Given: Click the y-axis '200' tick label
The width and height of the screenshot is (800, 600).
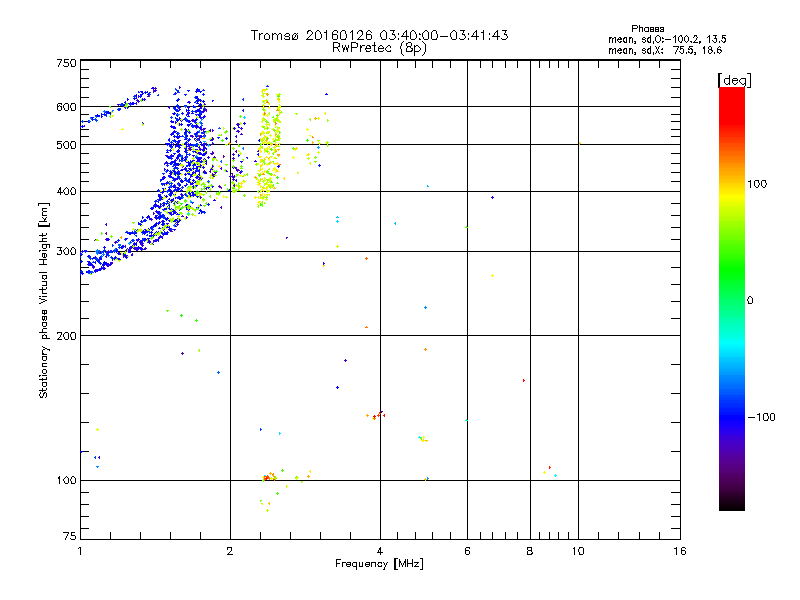Looking at the screenshot, I should pos(66,336).
